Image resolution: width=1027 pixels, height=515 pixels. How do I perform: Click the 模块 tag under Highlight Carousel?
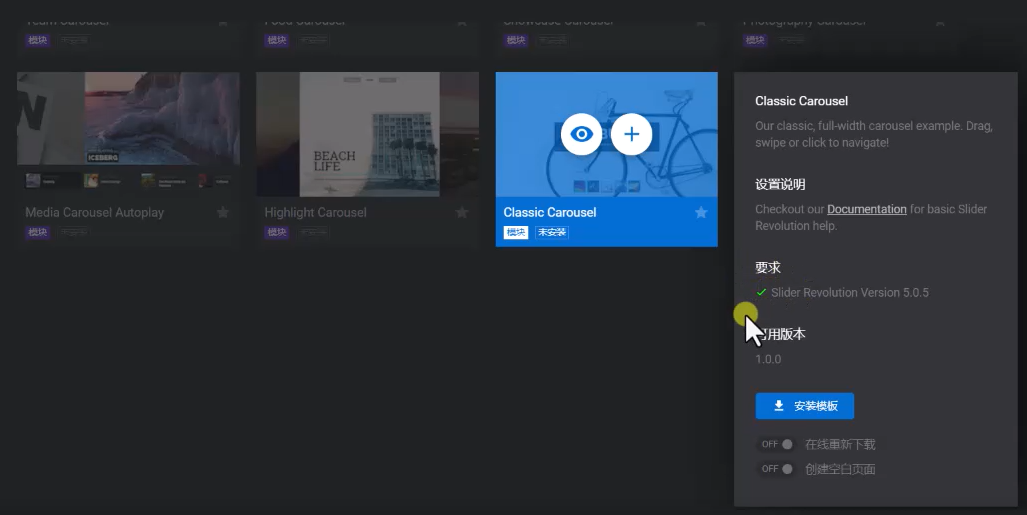pyautogui.click(x=277, y=232)
